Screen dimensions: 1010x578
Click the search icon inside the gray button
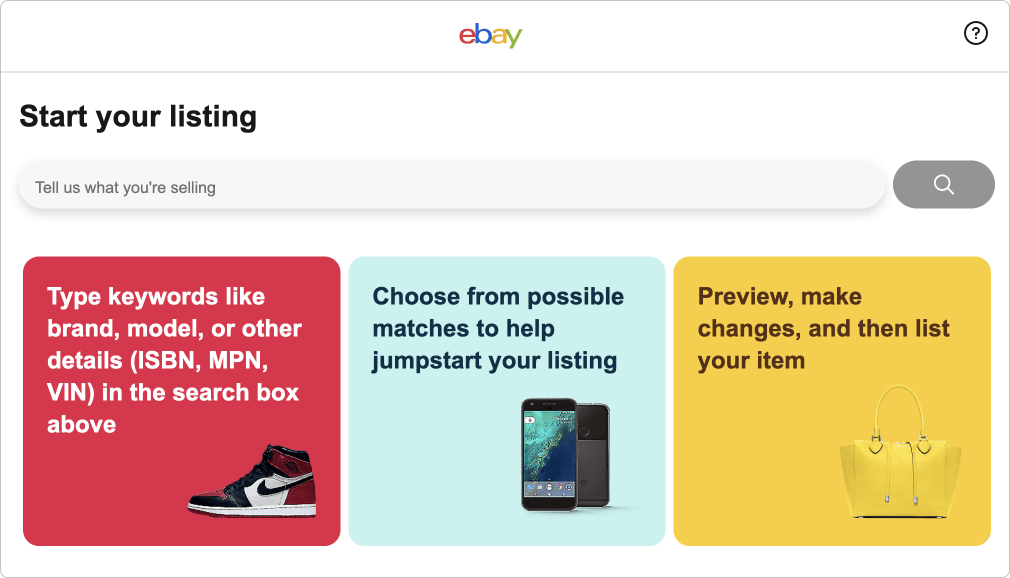click(942, 184)
